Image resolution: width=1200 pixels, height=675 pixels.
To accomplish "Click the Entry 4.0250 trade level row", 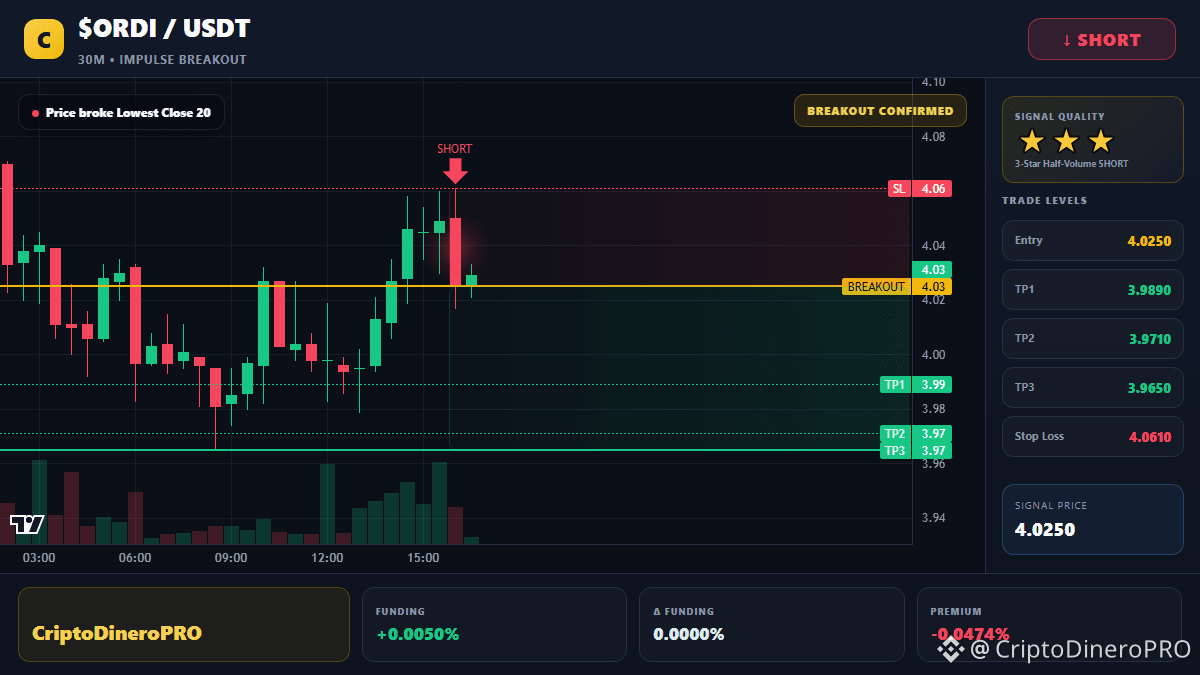I will [1093, 240].
